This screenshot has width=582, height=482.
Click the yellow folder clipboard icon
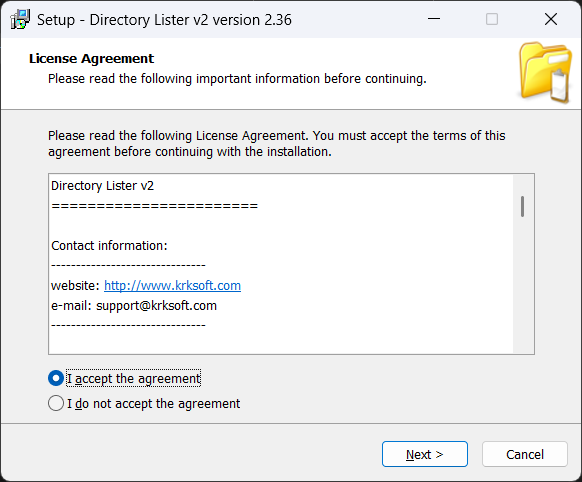click(545, 72)
